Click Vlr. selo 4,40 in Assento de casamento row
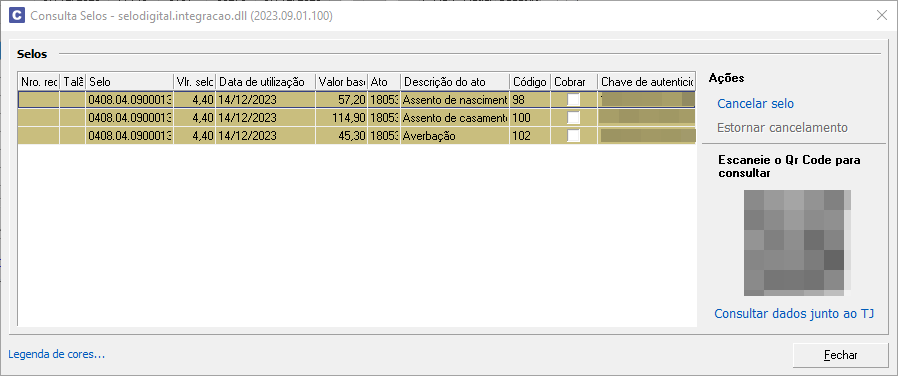The image size is (898, 376). (x=195, y=118)
